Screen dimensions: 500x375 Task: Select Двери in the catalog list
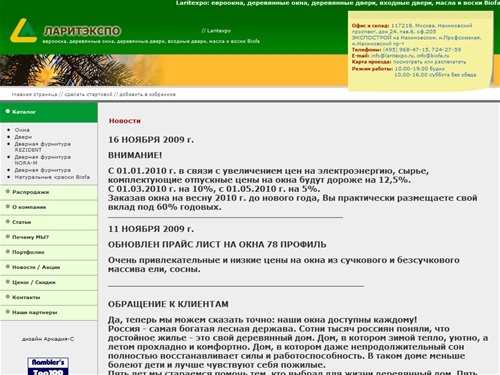coord(23,137)
